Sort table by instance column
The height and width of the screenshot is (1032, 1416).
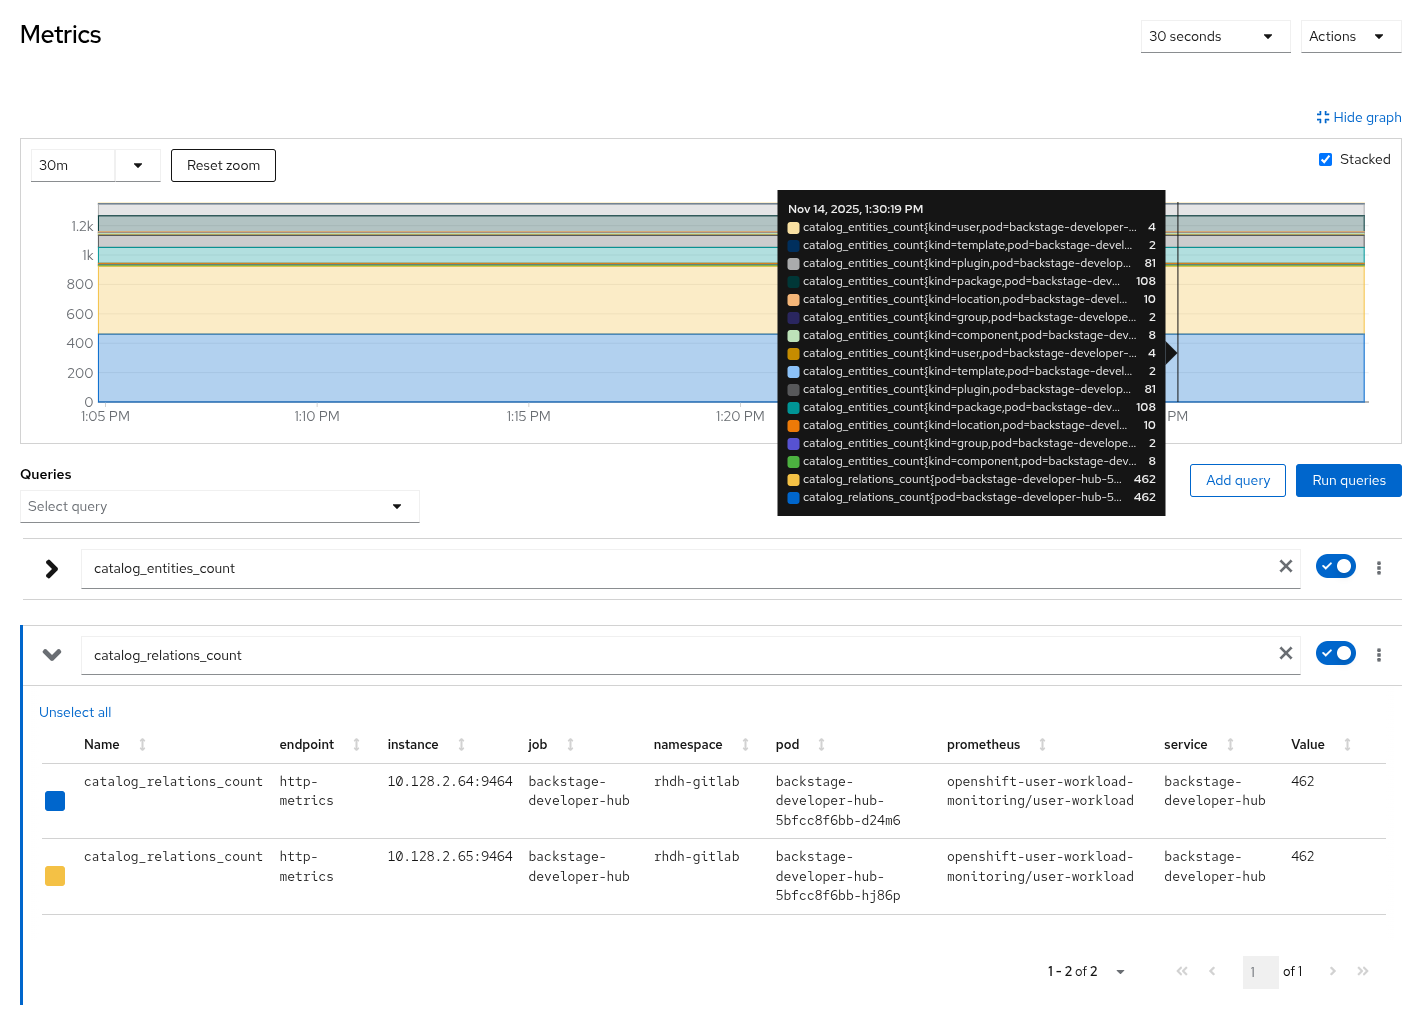pos(426,744)
